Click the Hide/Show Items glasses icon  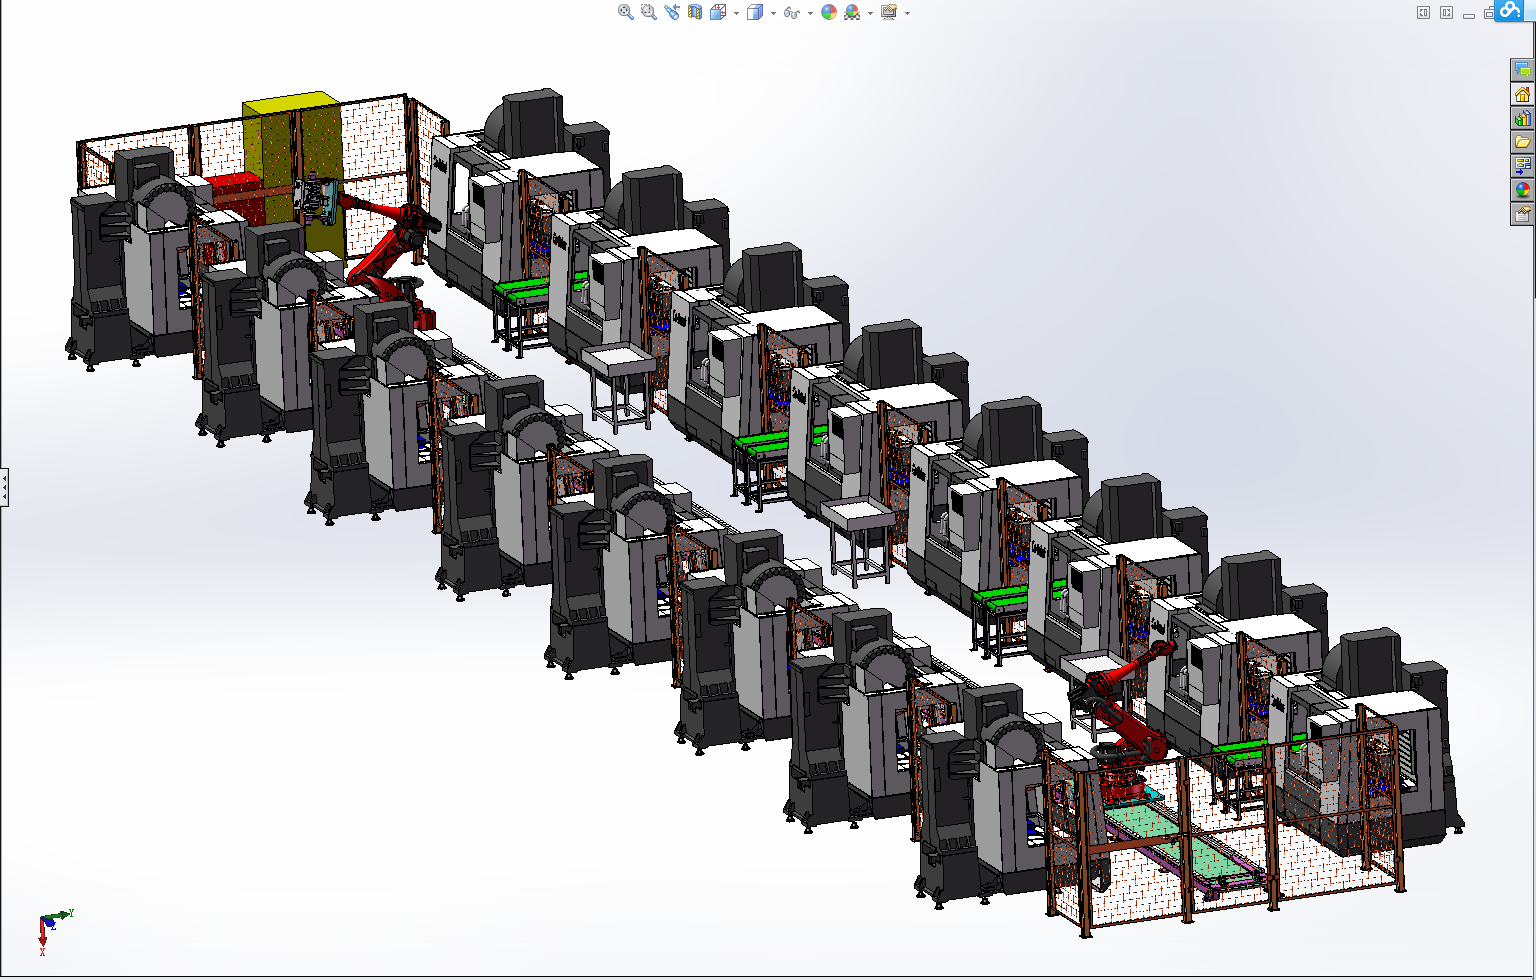(x=792, y=12)
